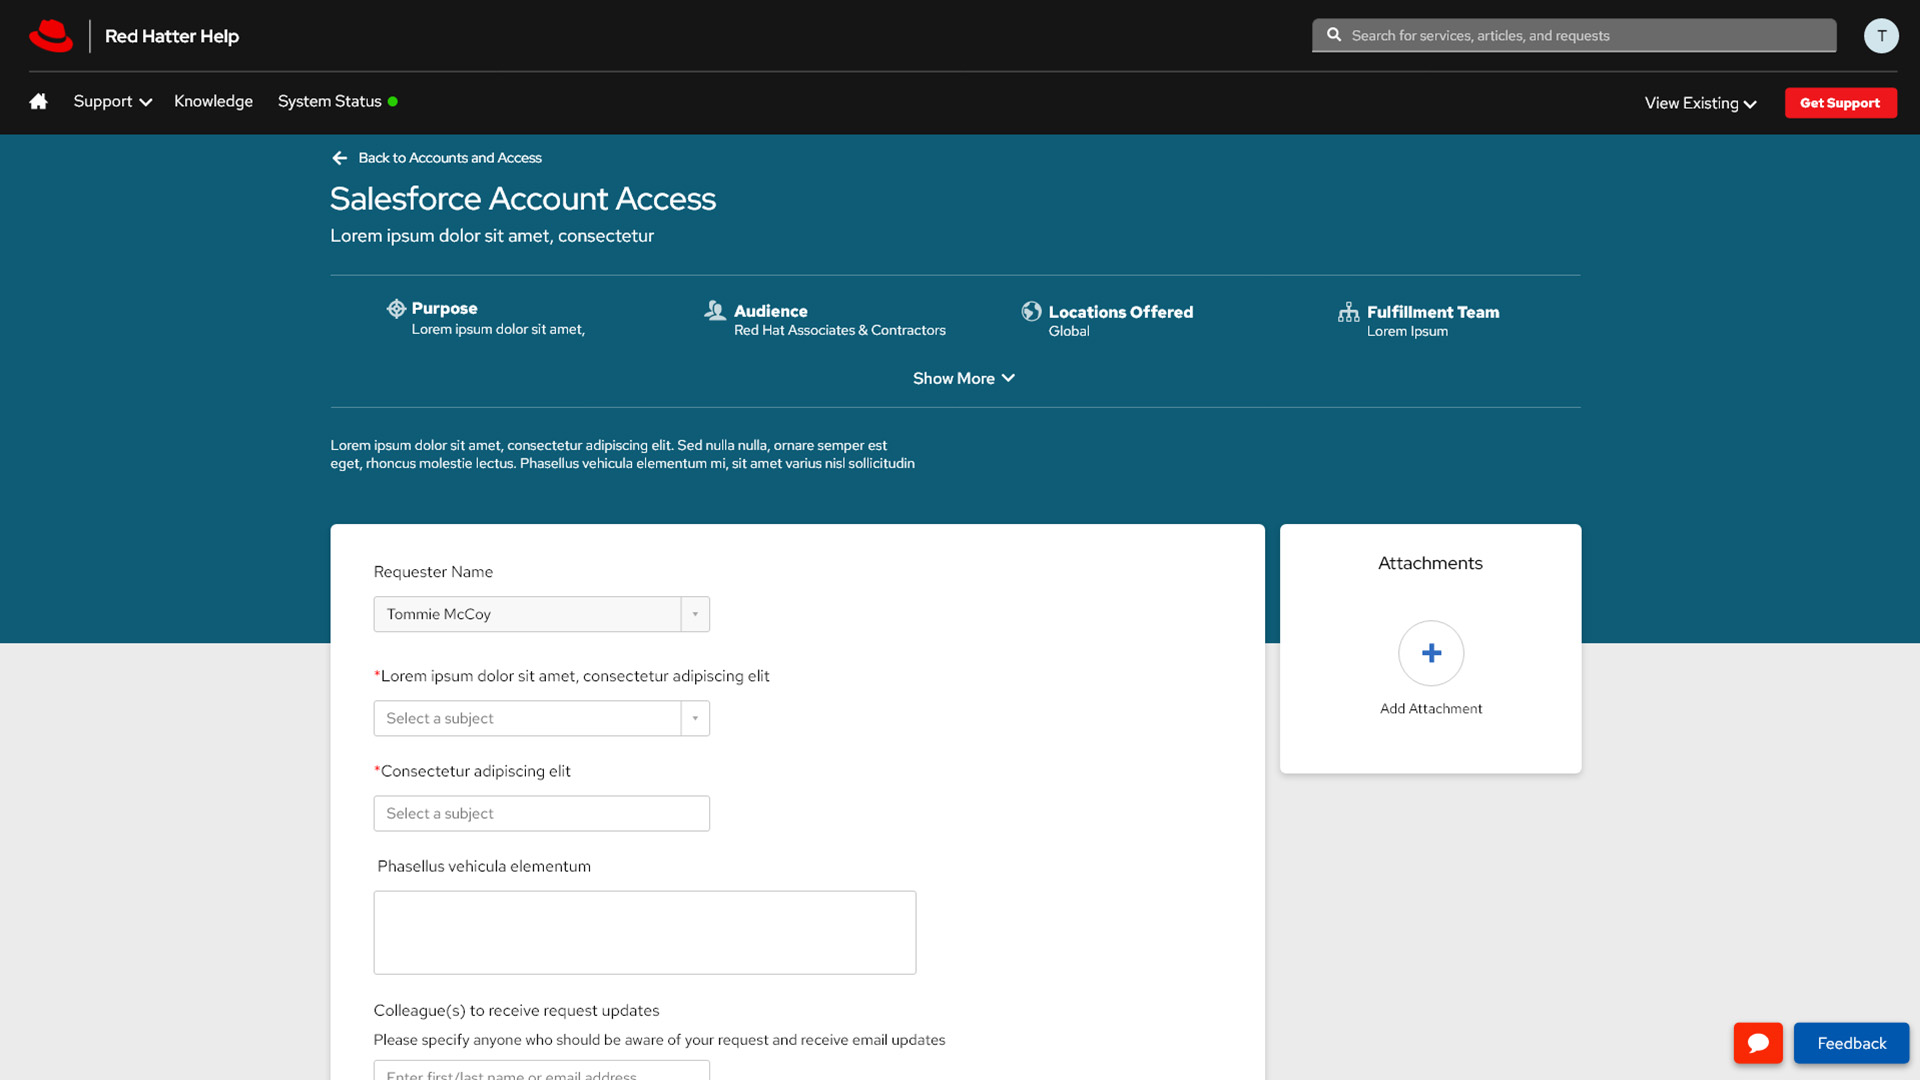Click the back arrow icon

[340, 158]
